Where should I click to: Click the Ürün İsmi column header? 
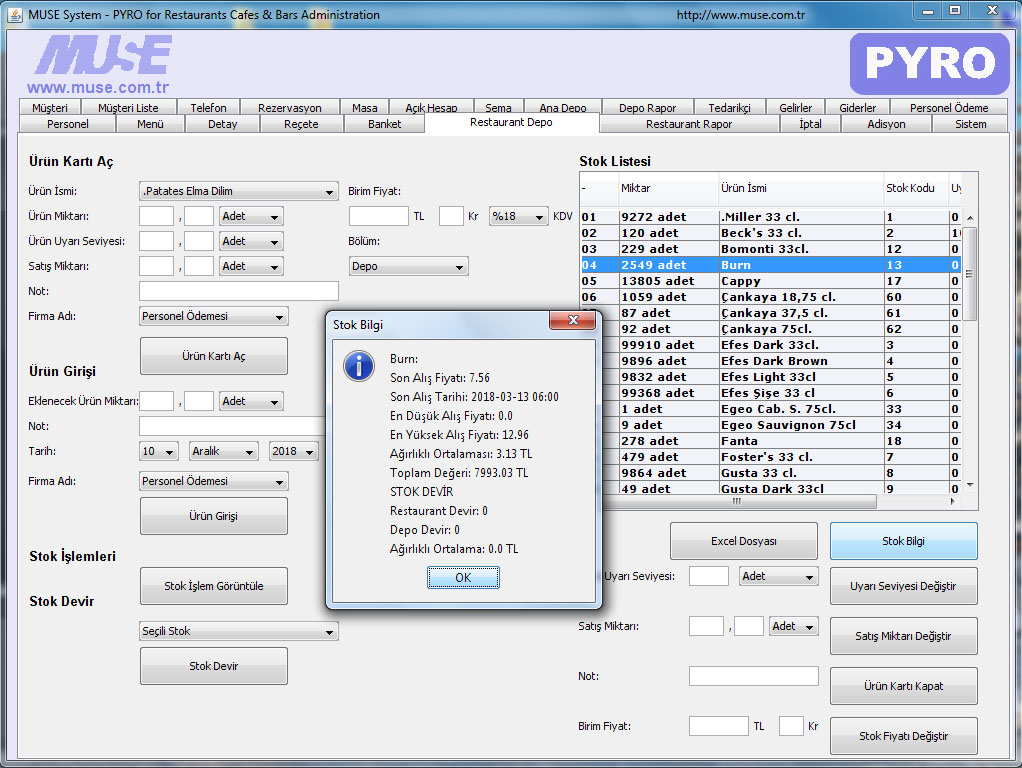coord(801,188)
